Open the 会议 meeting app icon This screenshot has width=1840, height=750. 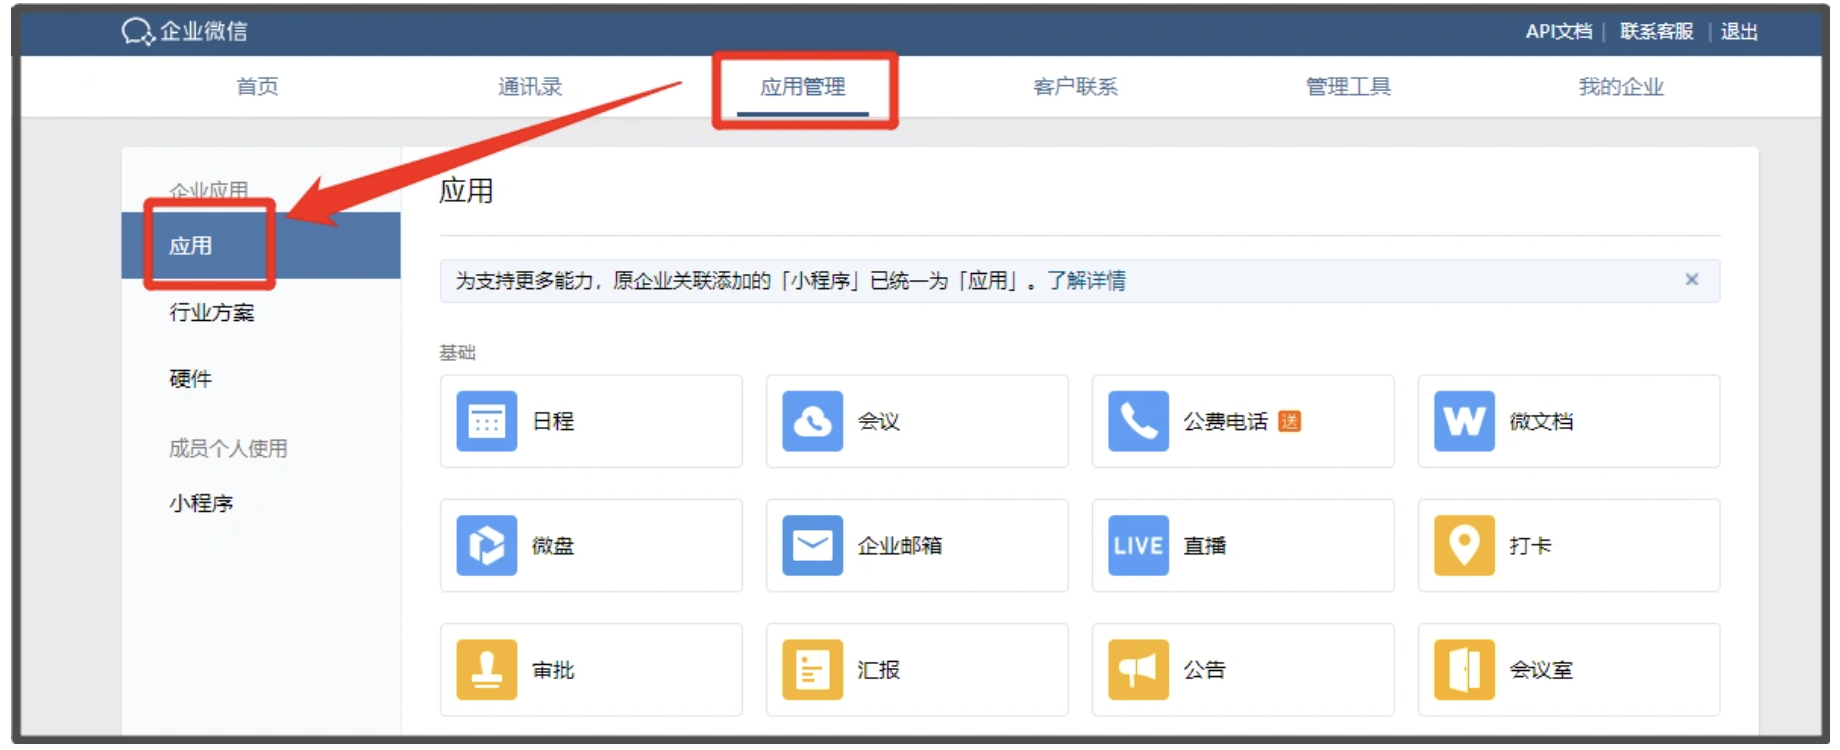coord(812,421)
